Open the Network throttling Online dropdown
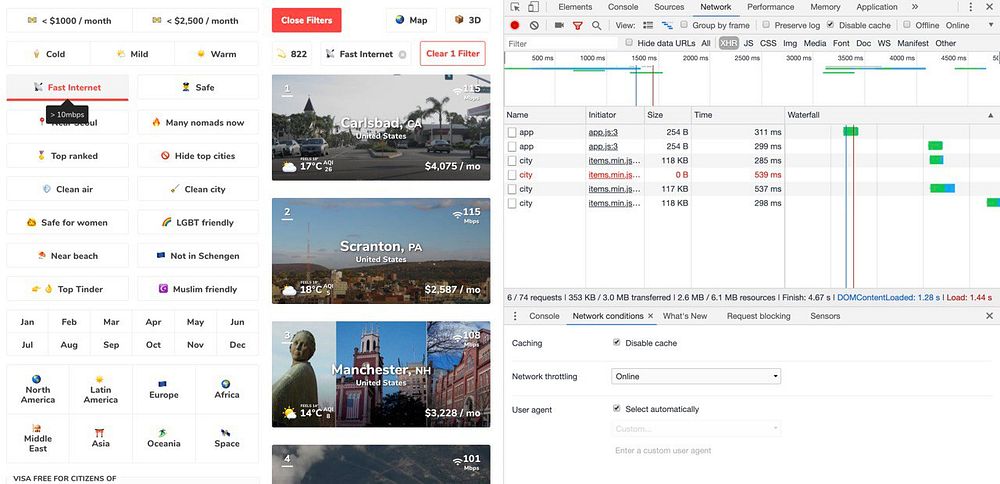The height and width of the screenshot is (484, 1000). click(696, 376)
